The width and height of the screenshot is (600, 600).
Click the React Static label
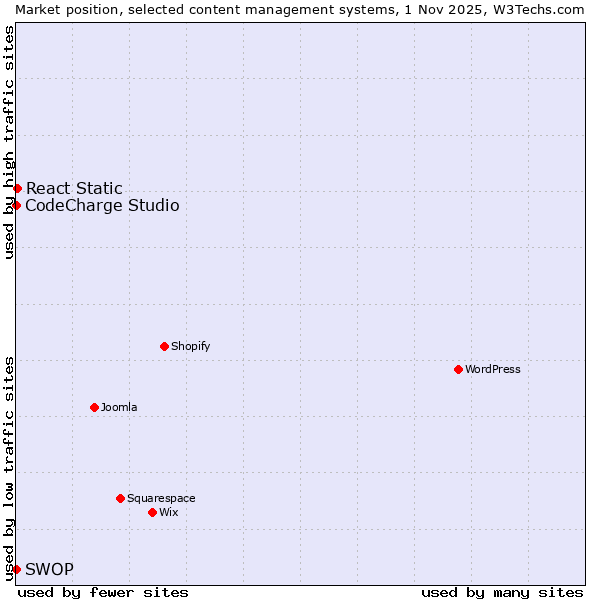[74, 188]
